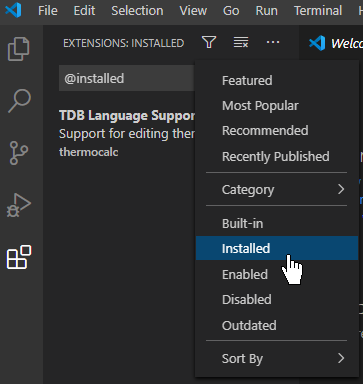
Task: Open the Edit menu
Action: point(84,11)
